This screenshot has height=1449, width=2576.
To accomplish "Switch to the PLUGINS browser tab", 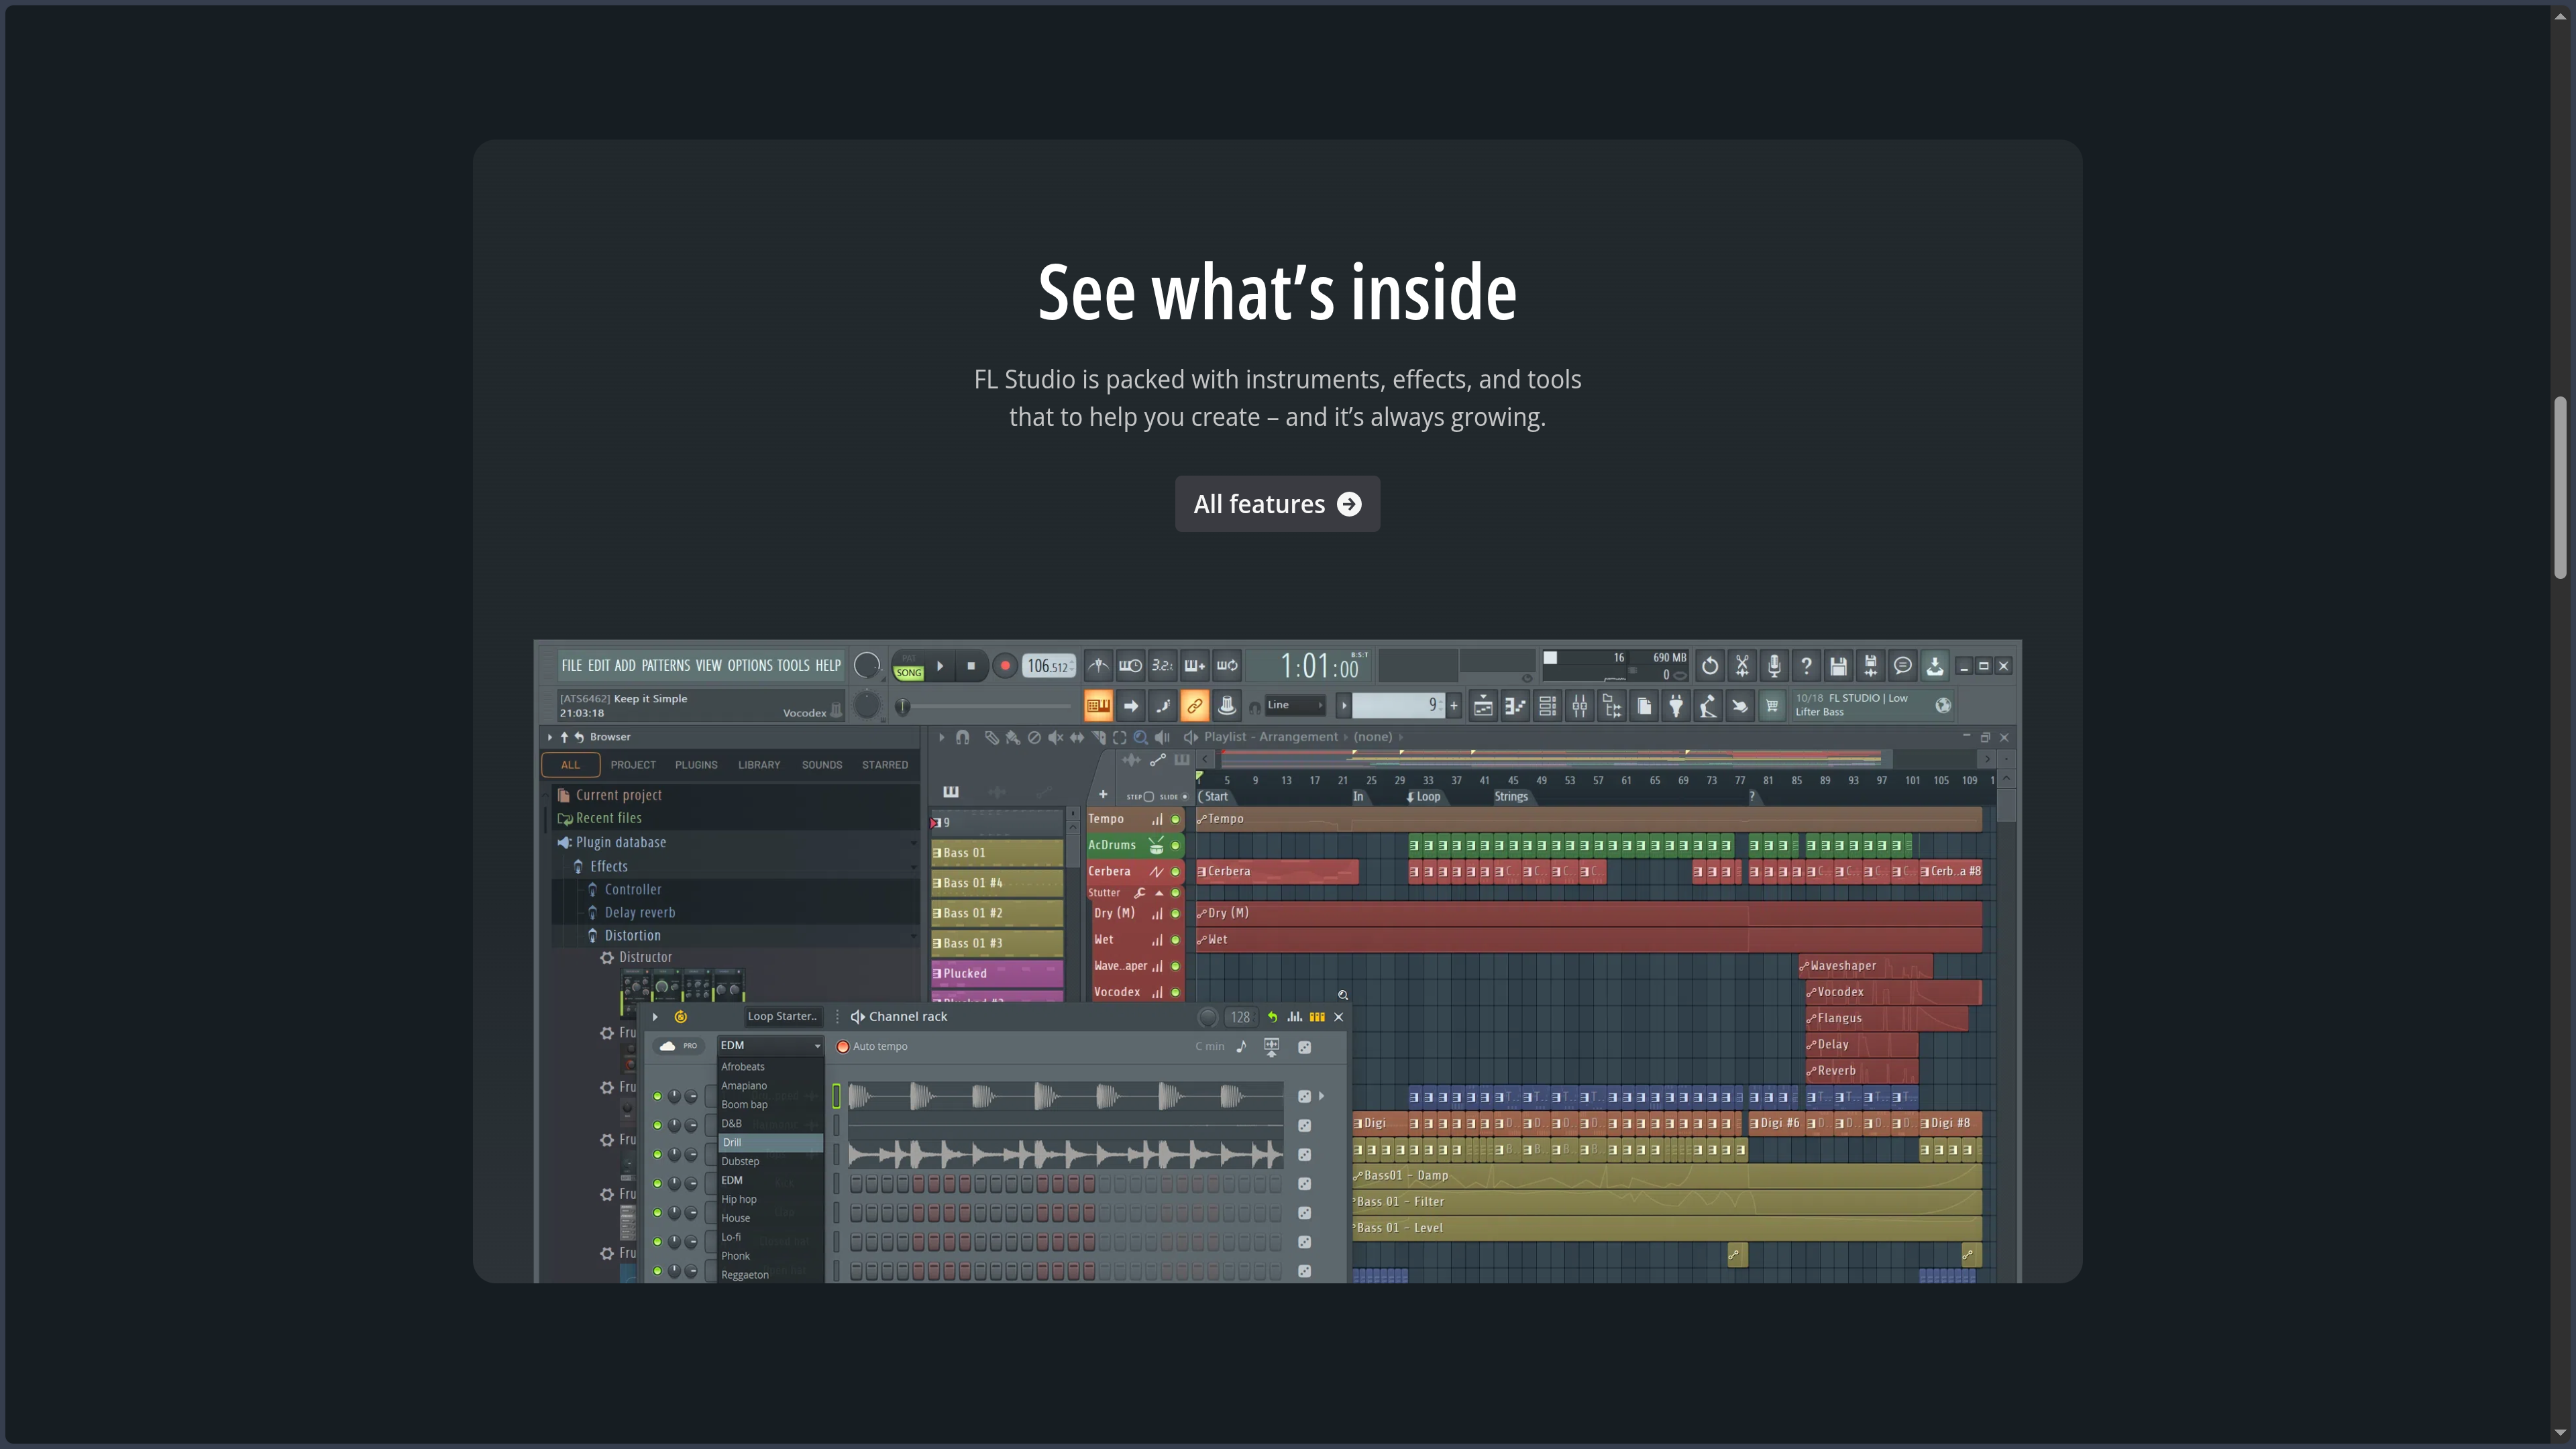I will tap(696, 765).
